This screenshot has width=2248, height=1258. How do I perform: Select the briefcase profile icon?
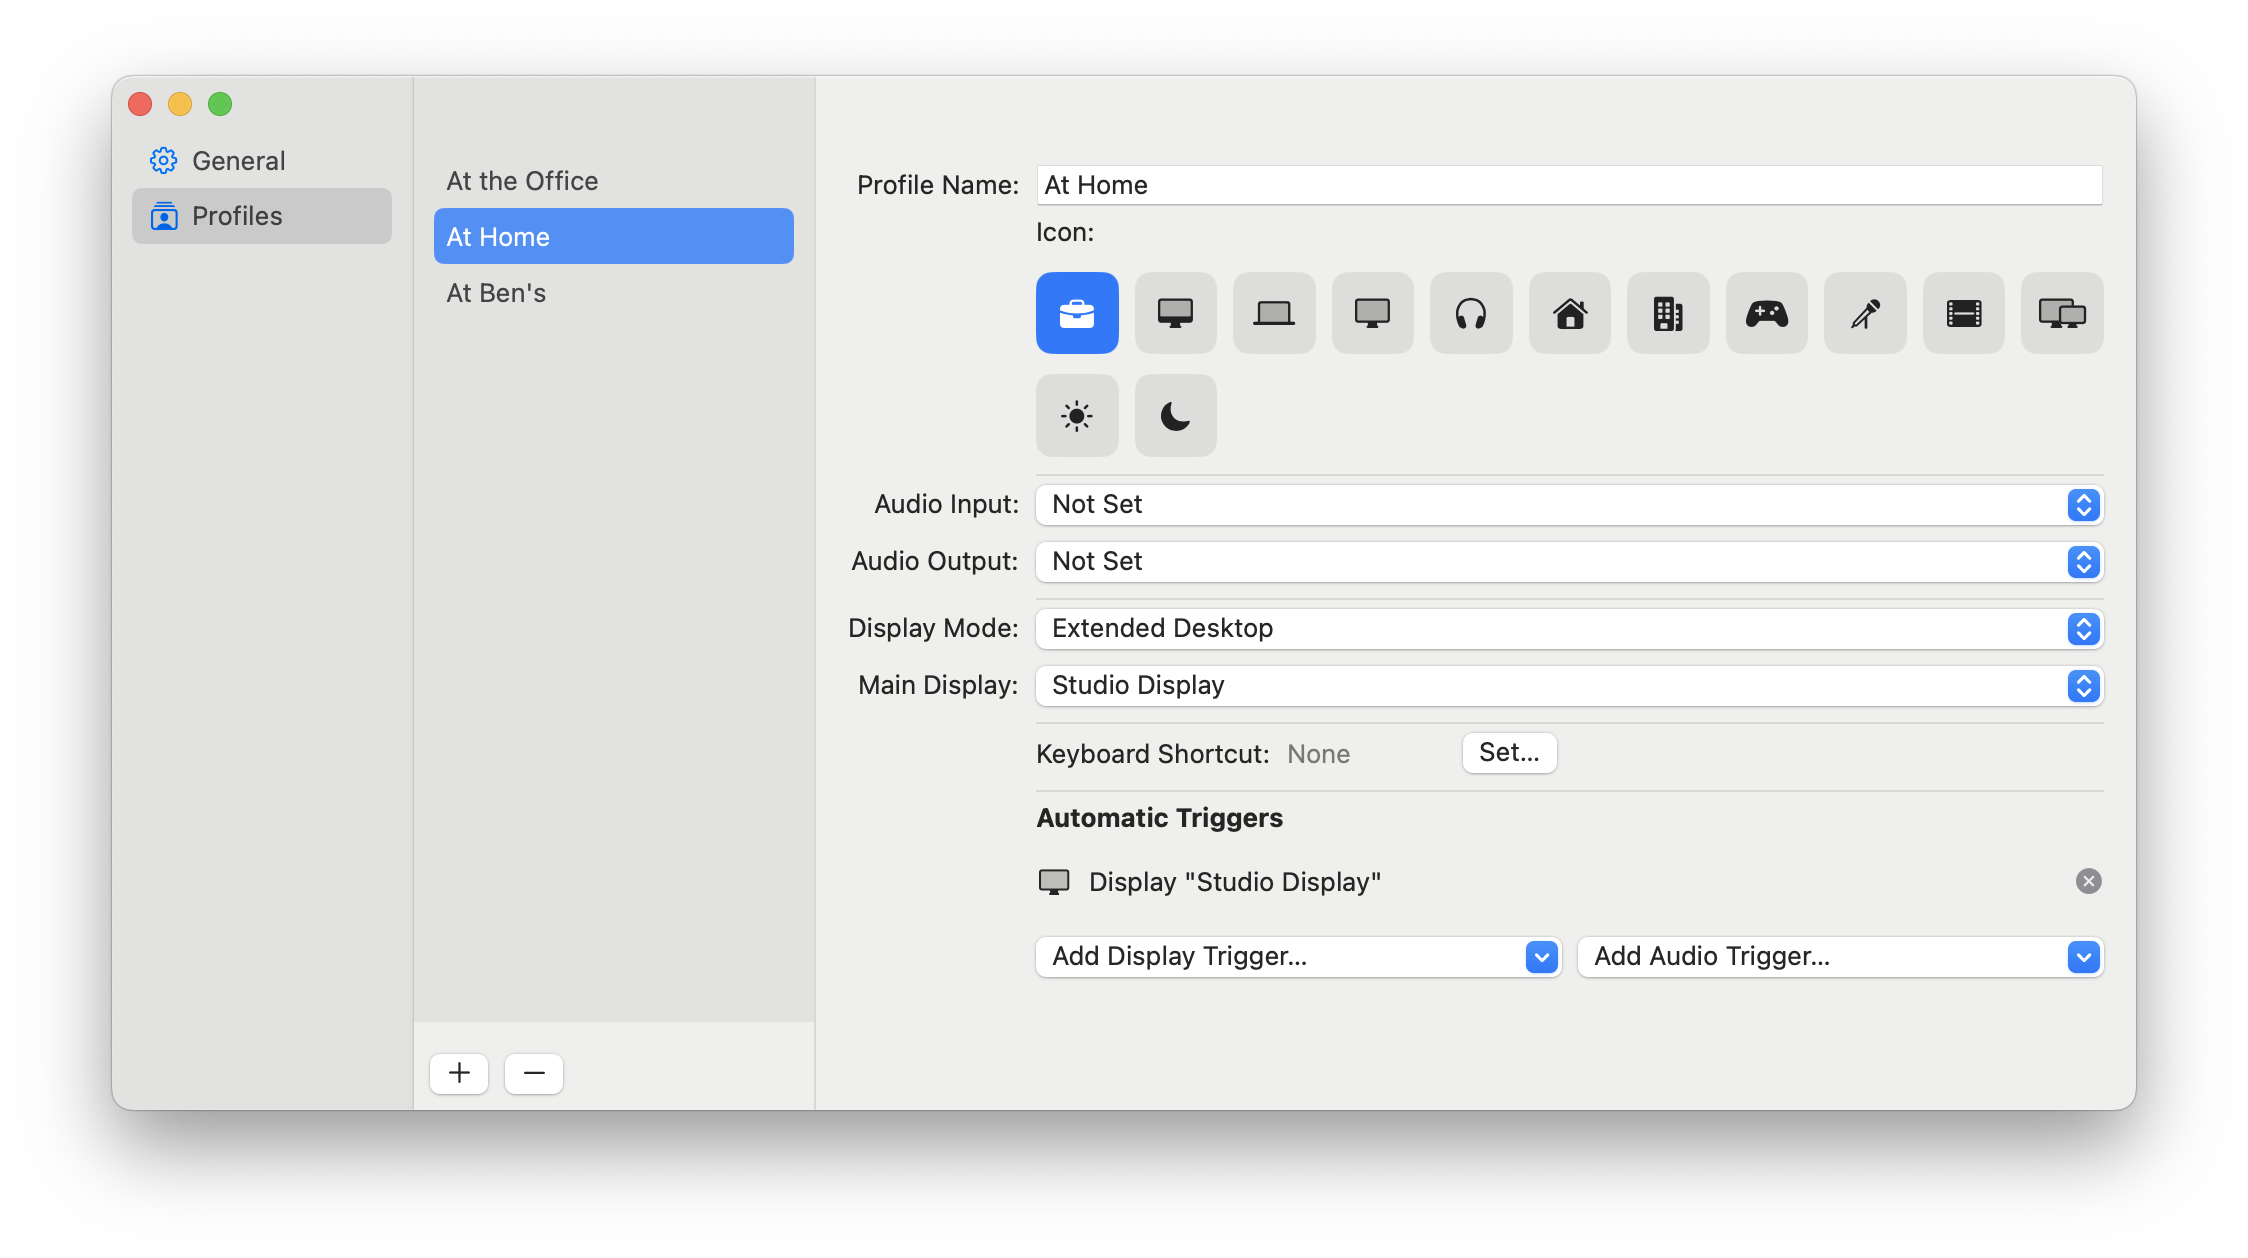click(1076, 313)
